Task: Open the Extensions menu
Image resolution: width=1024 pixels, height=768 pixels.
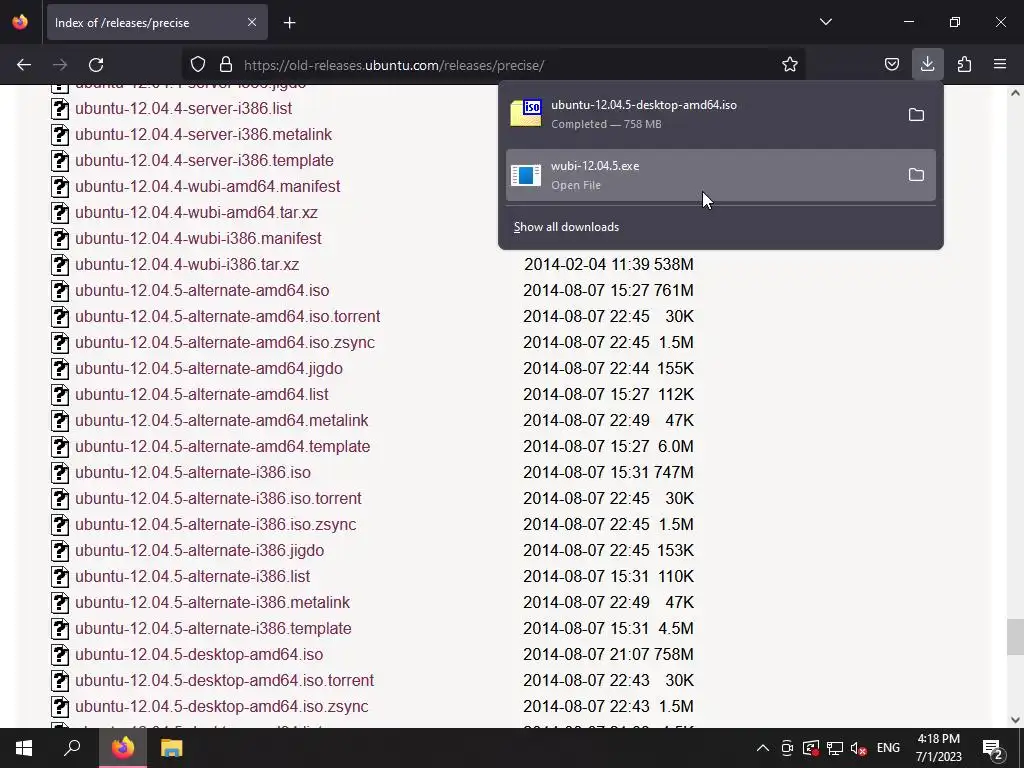Action: pyautogui.click(x=964, y=65)
